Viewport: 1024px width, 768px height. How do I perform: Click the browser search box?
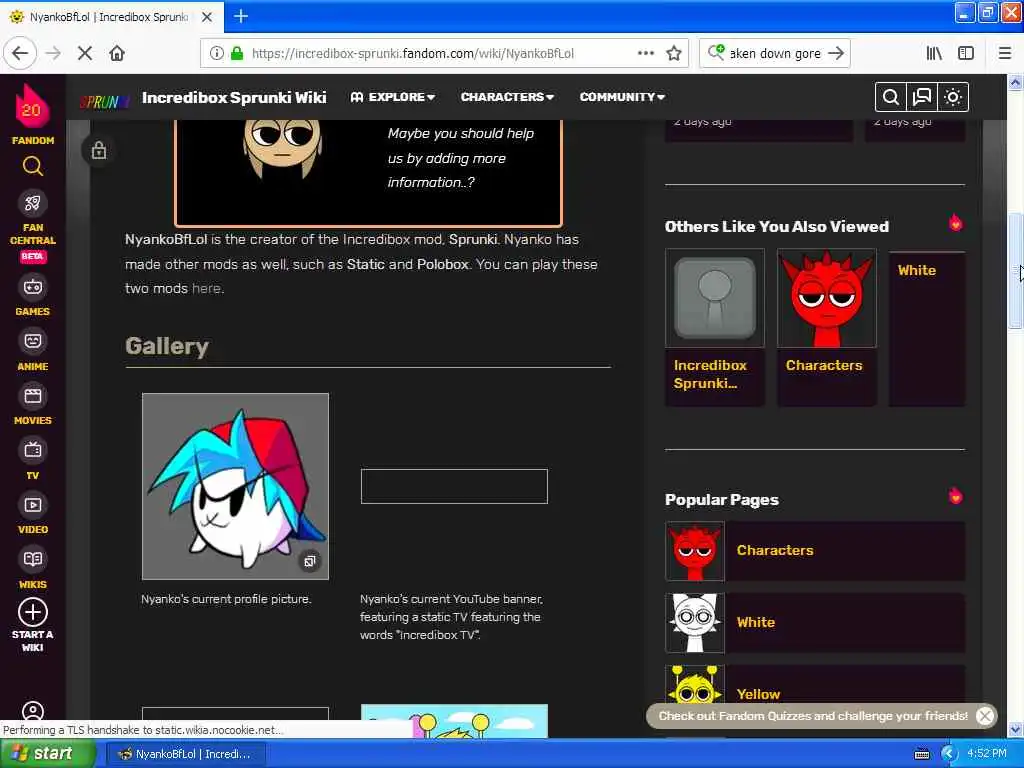(775, 53)
